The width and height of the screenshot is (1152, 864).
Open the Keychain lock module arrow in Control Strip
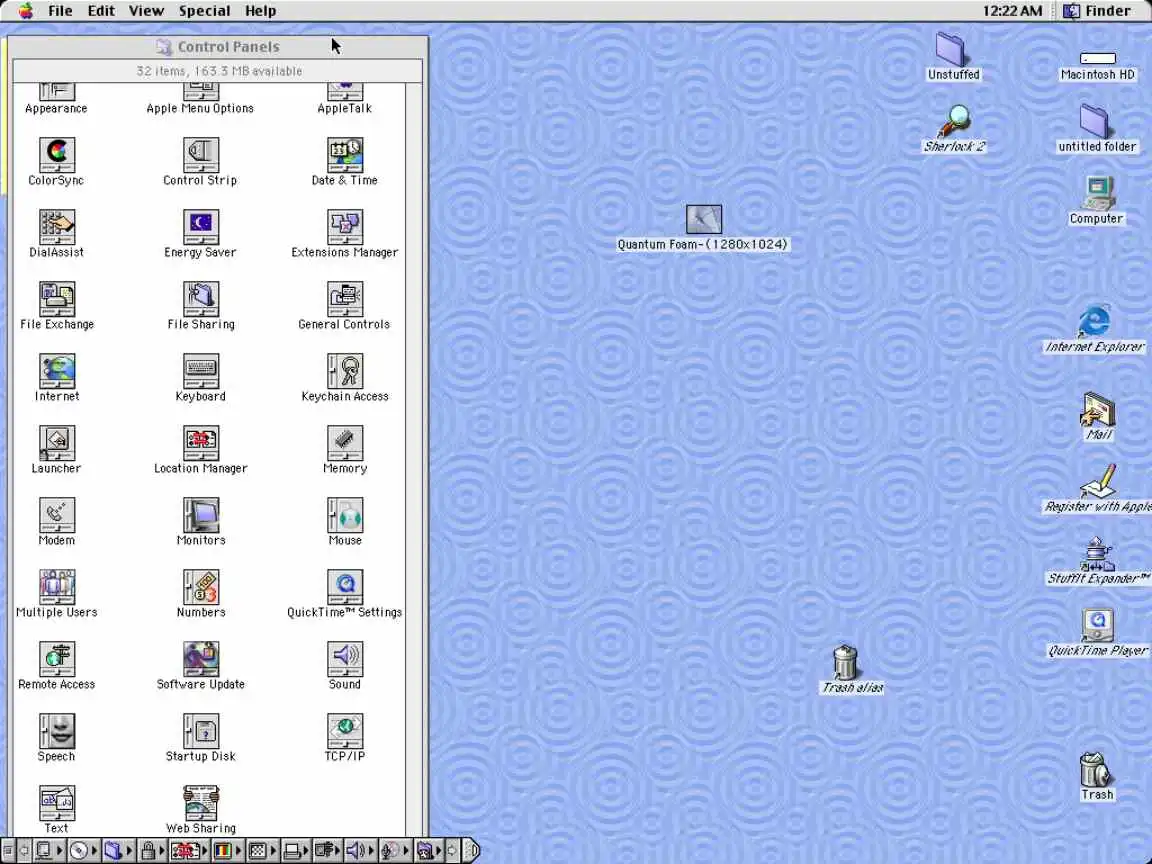click(x=162, y=851)
